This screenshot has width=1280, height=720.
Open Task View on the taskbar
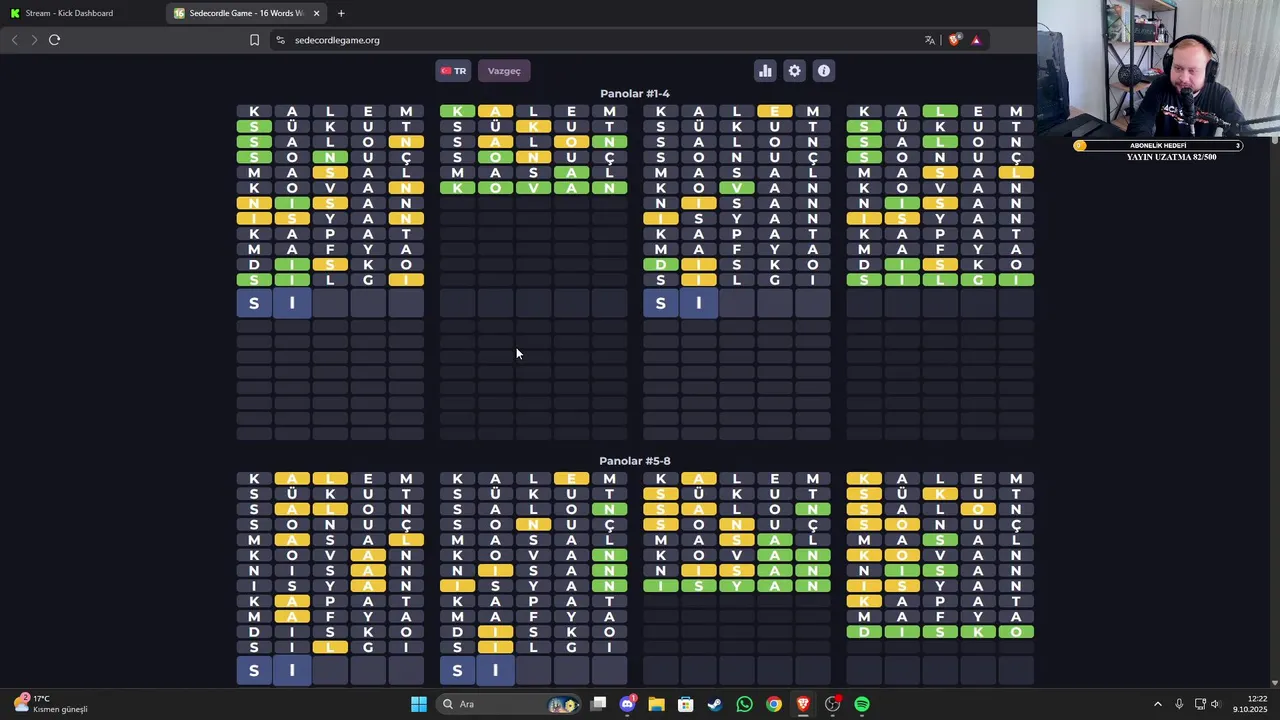point(598,704)
